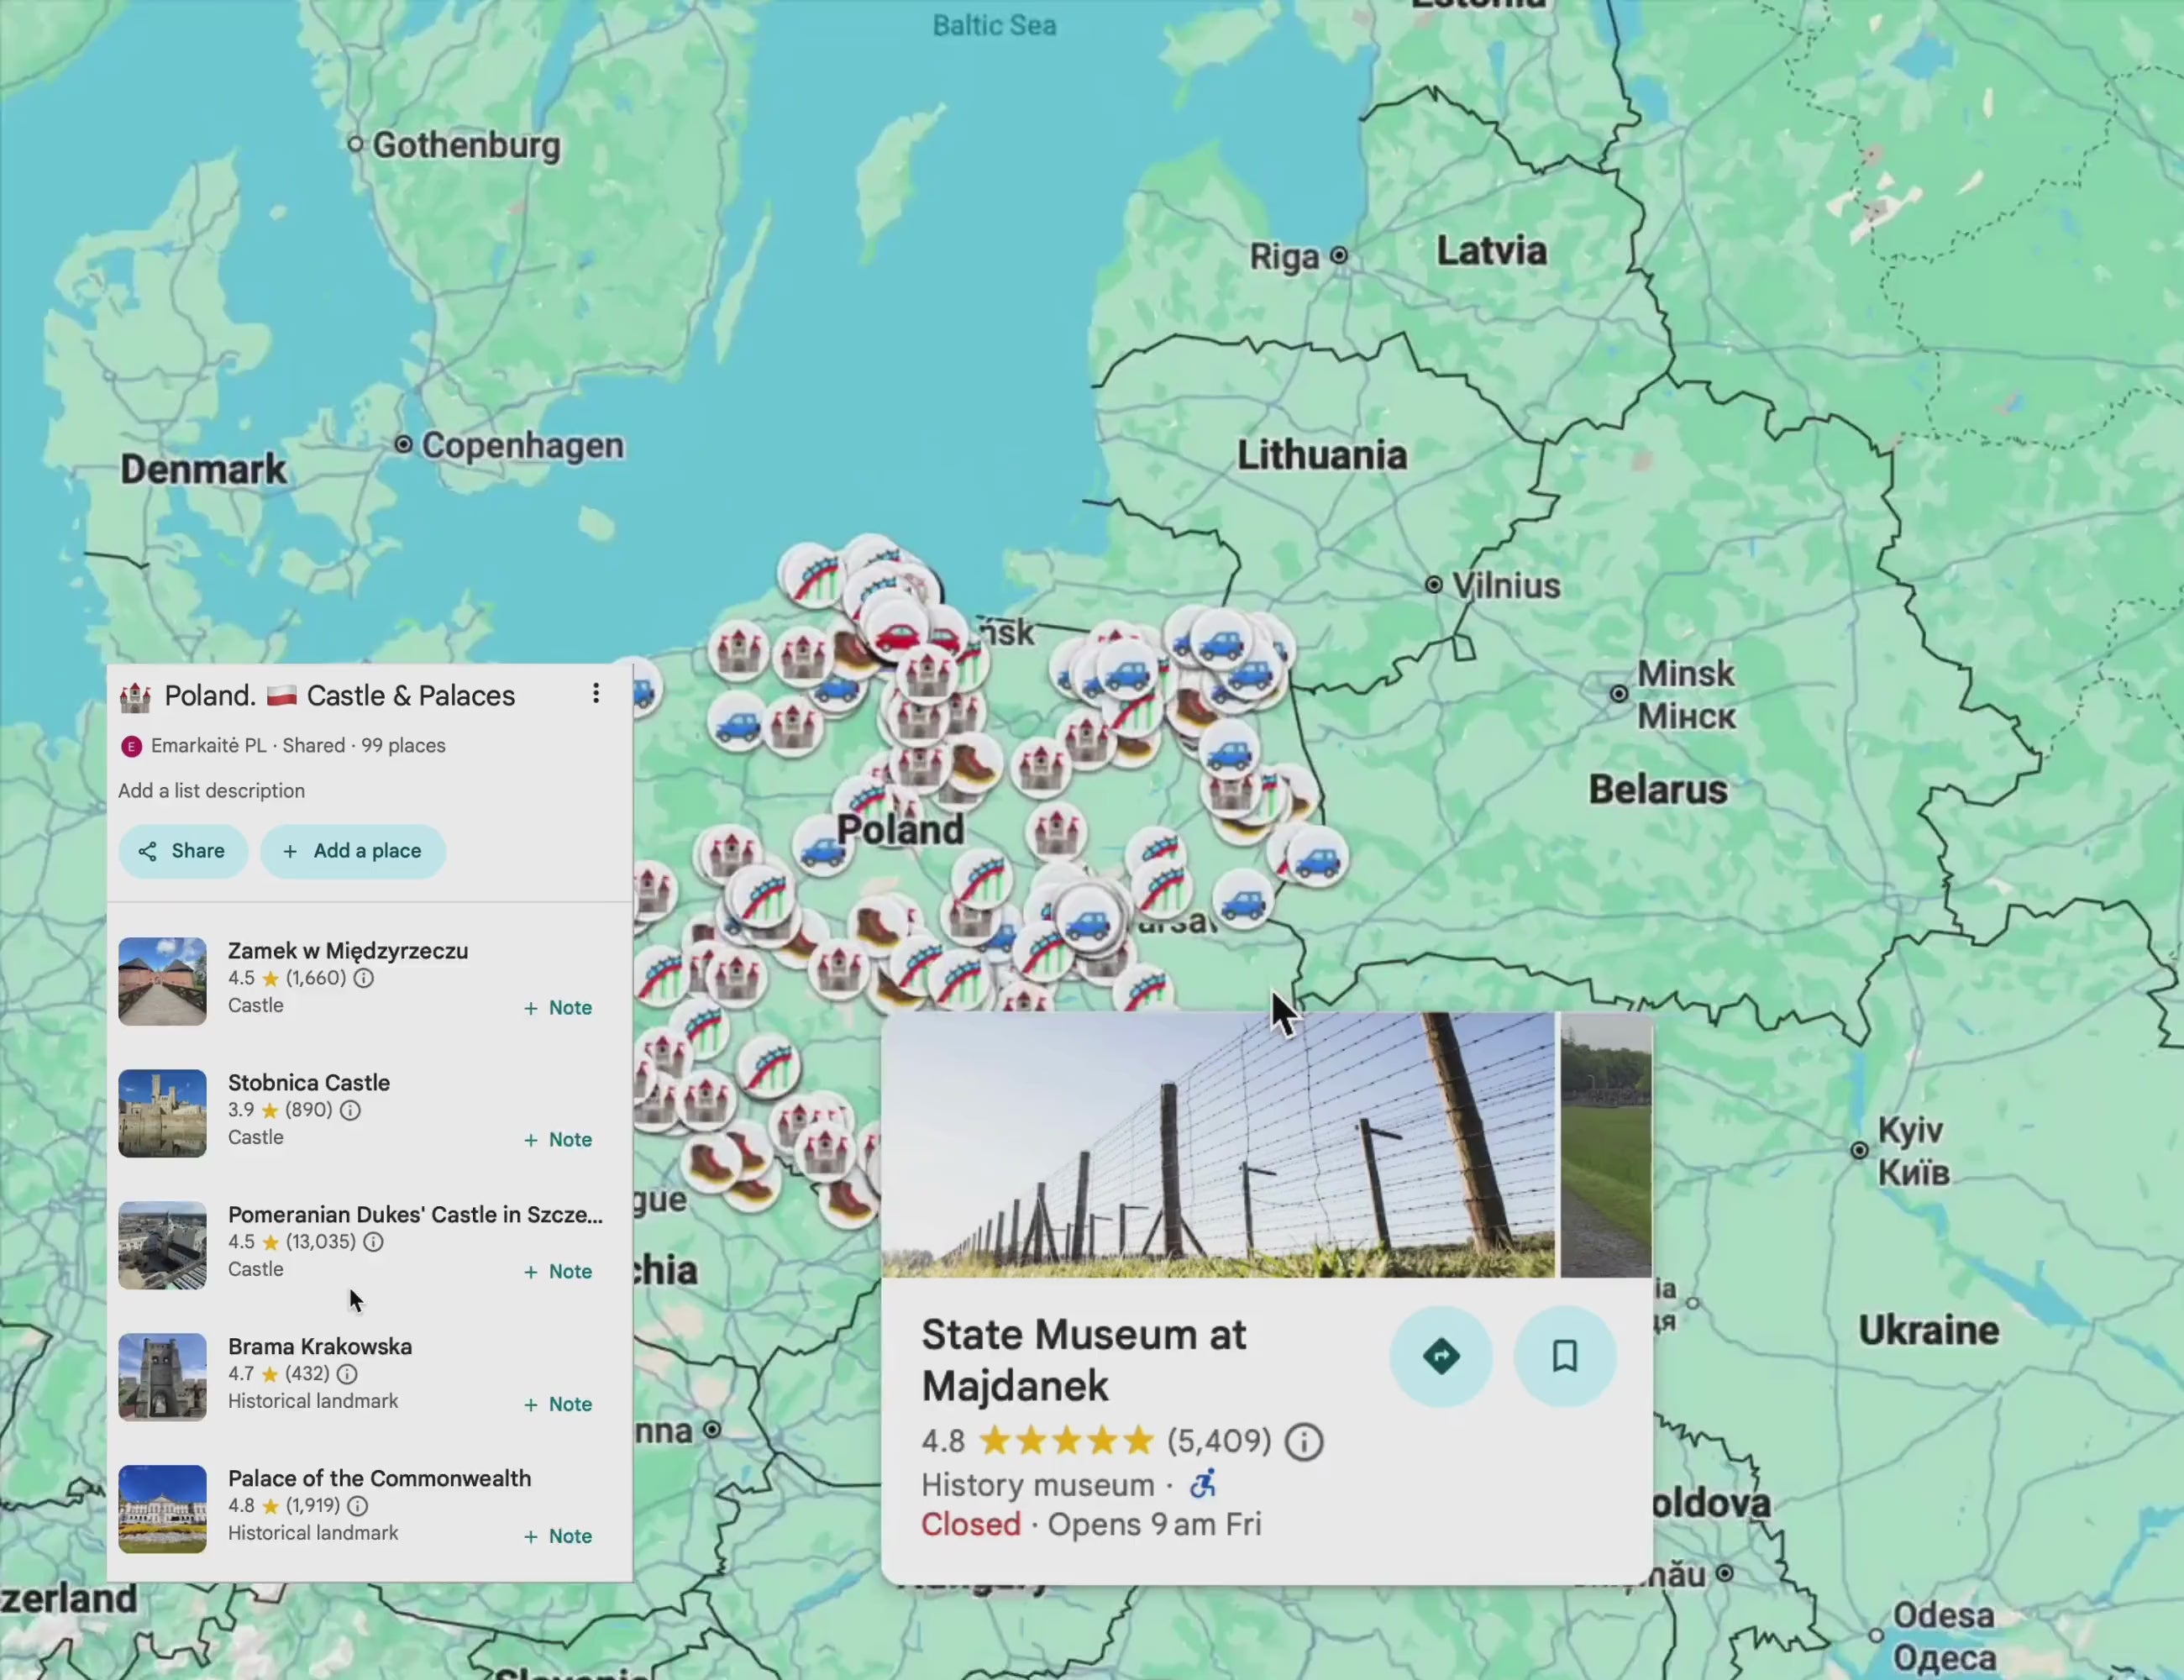Open the Stobnica Castle thumbnail
This screenshot has height=1680, width=2184.
click(162, 1112)
